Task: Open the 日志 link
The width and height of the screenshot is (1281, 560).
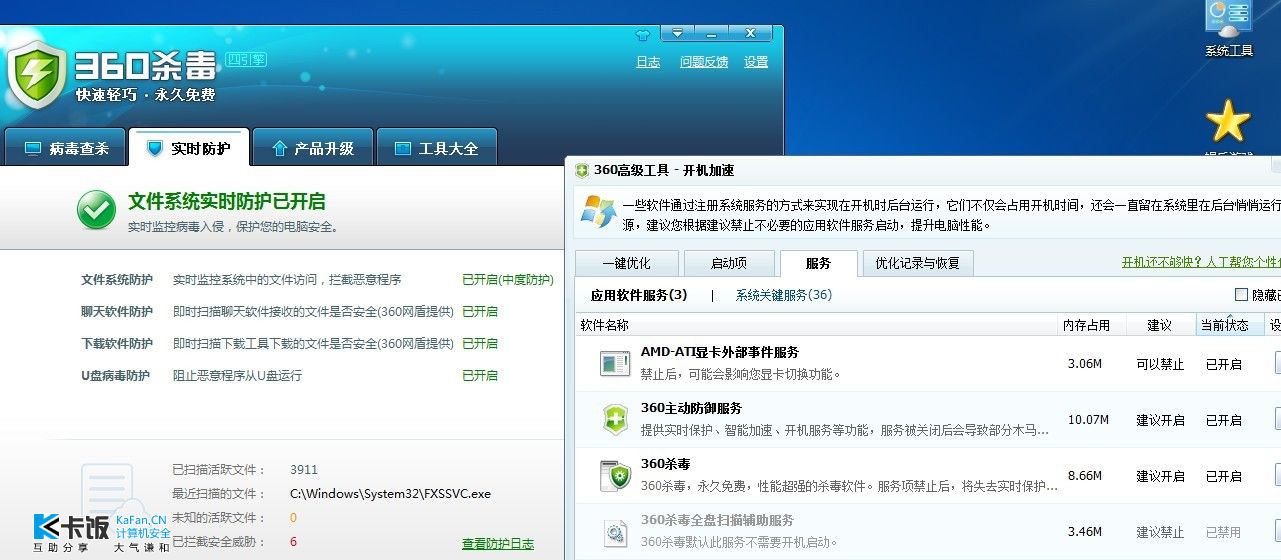Action: [648, 62]
